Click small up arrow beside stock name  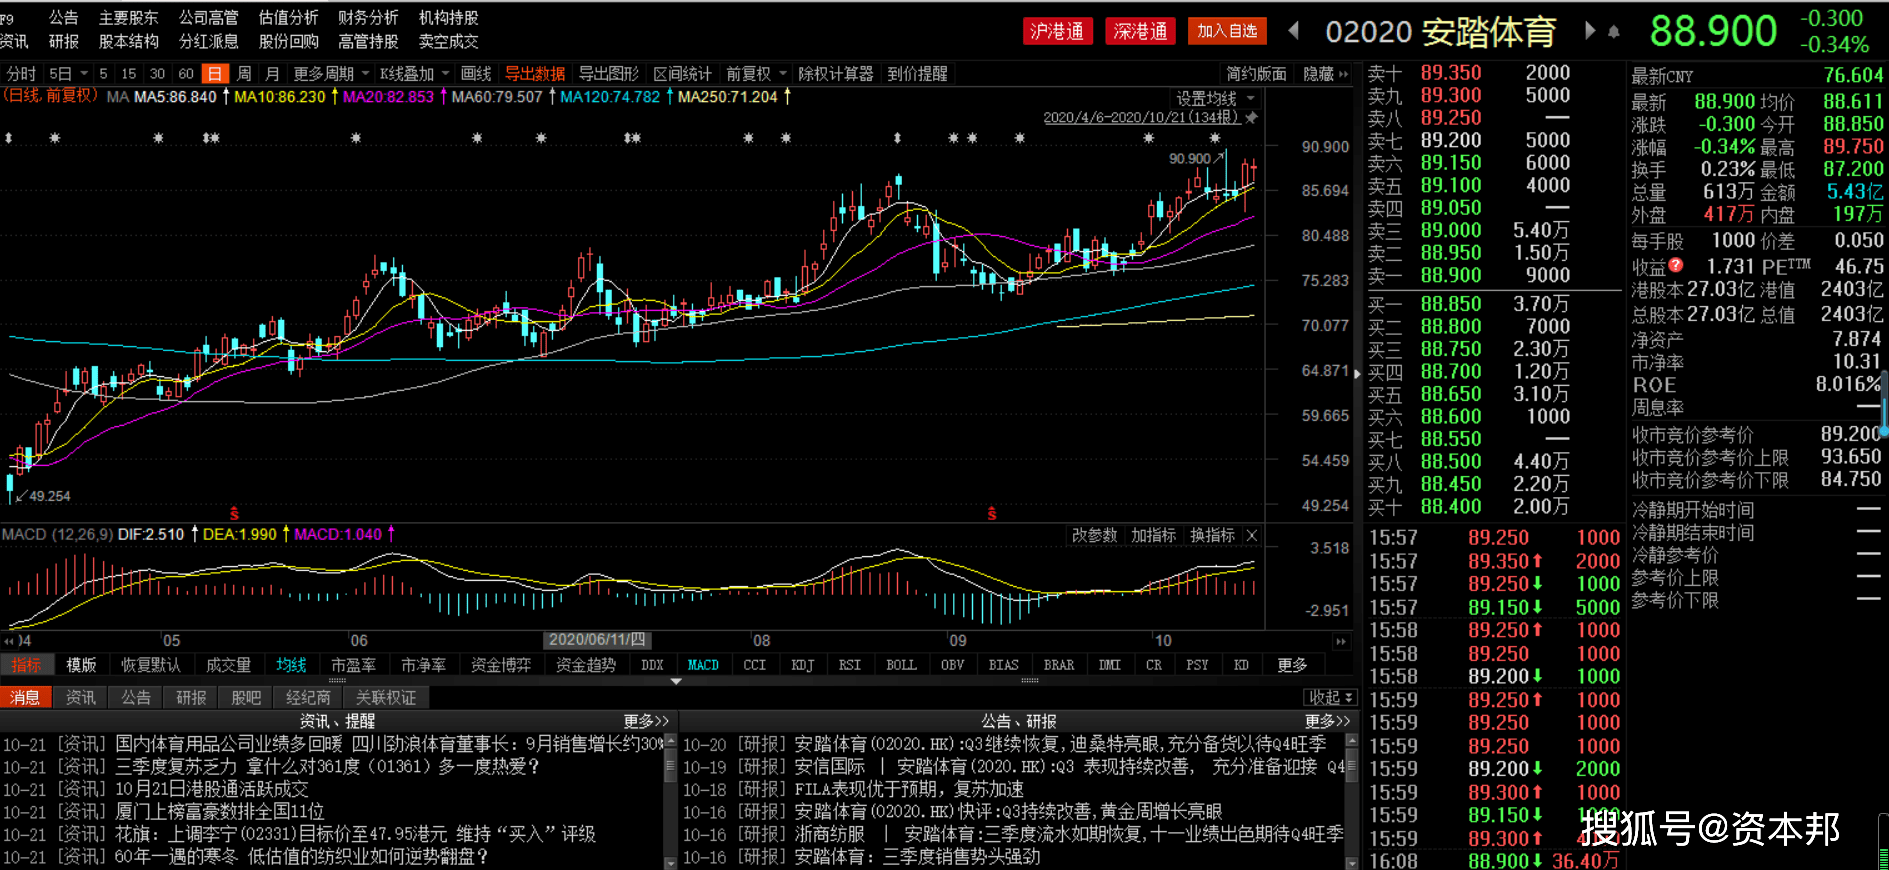coord(1613,32)
